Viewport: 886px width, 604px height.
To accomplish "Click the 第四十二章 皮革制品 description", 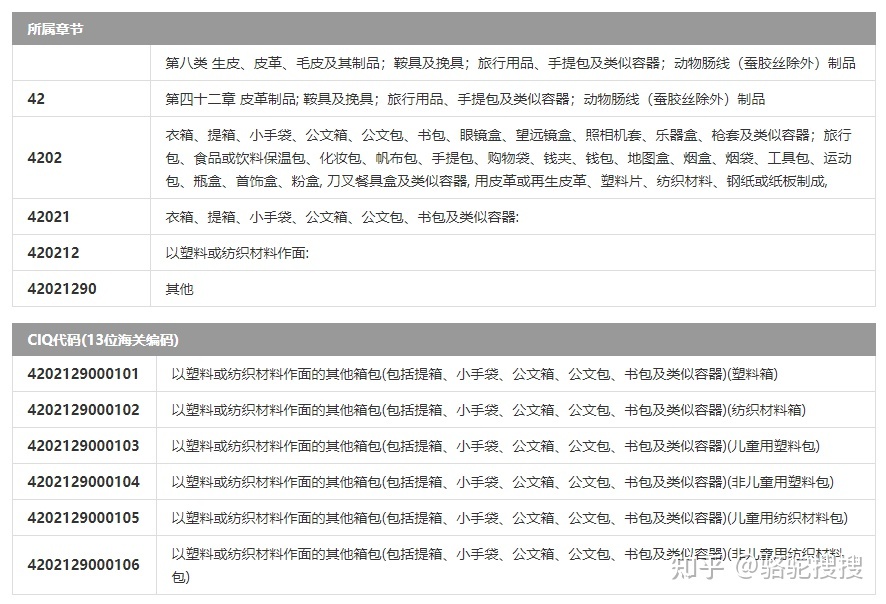I will coord(465,99).
